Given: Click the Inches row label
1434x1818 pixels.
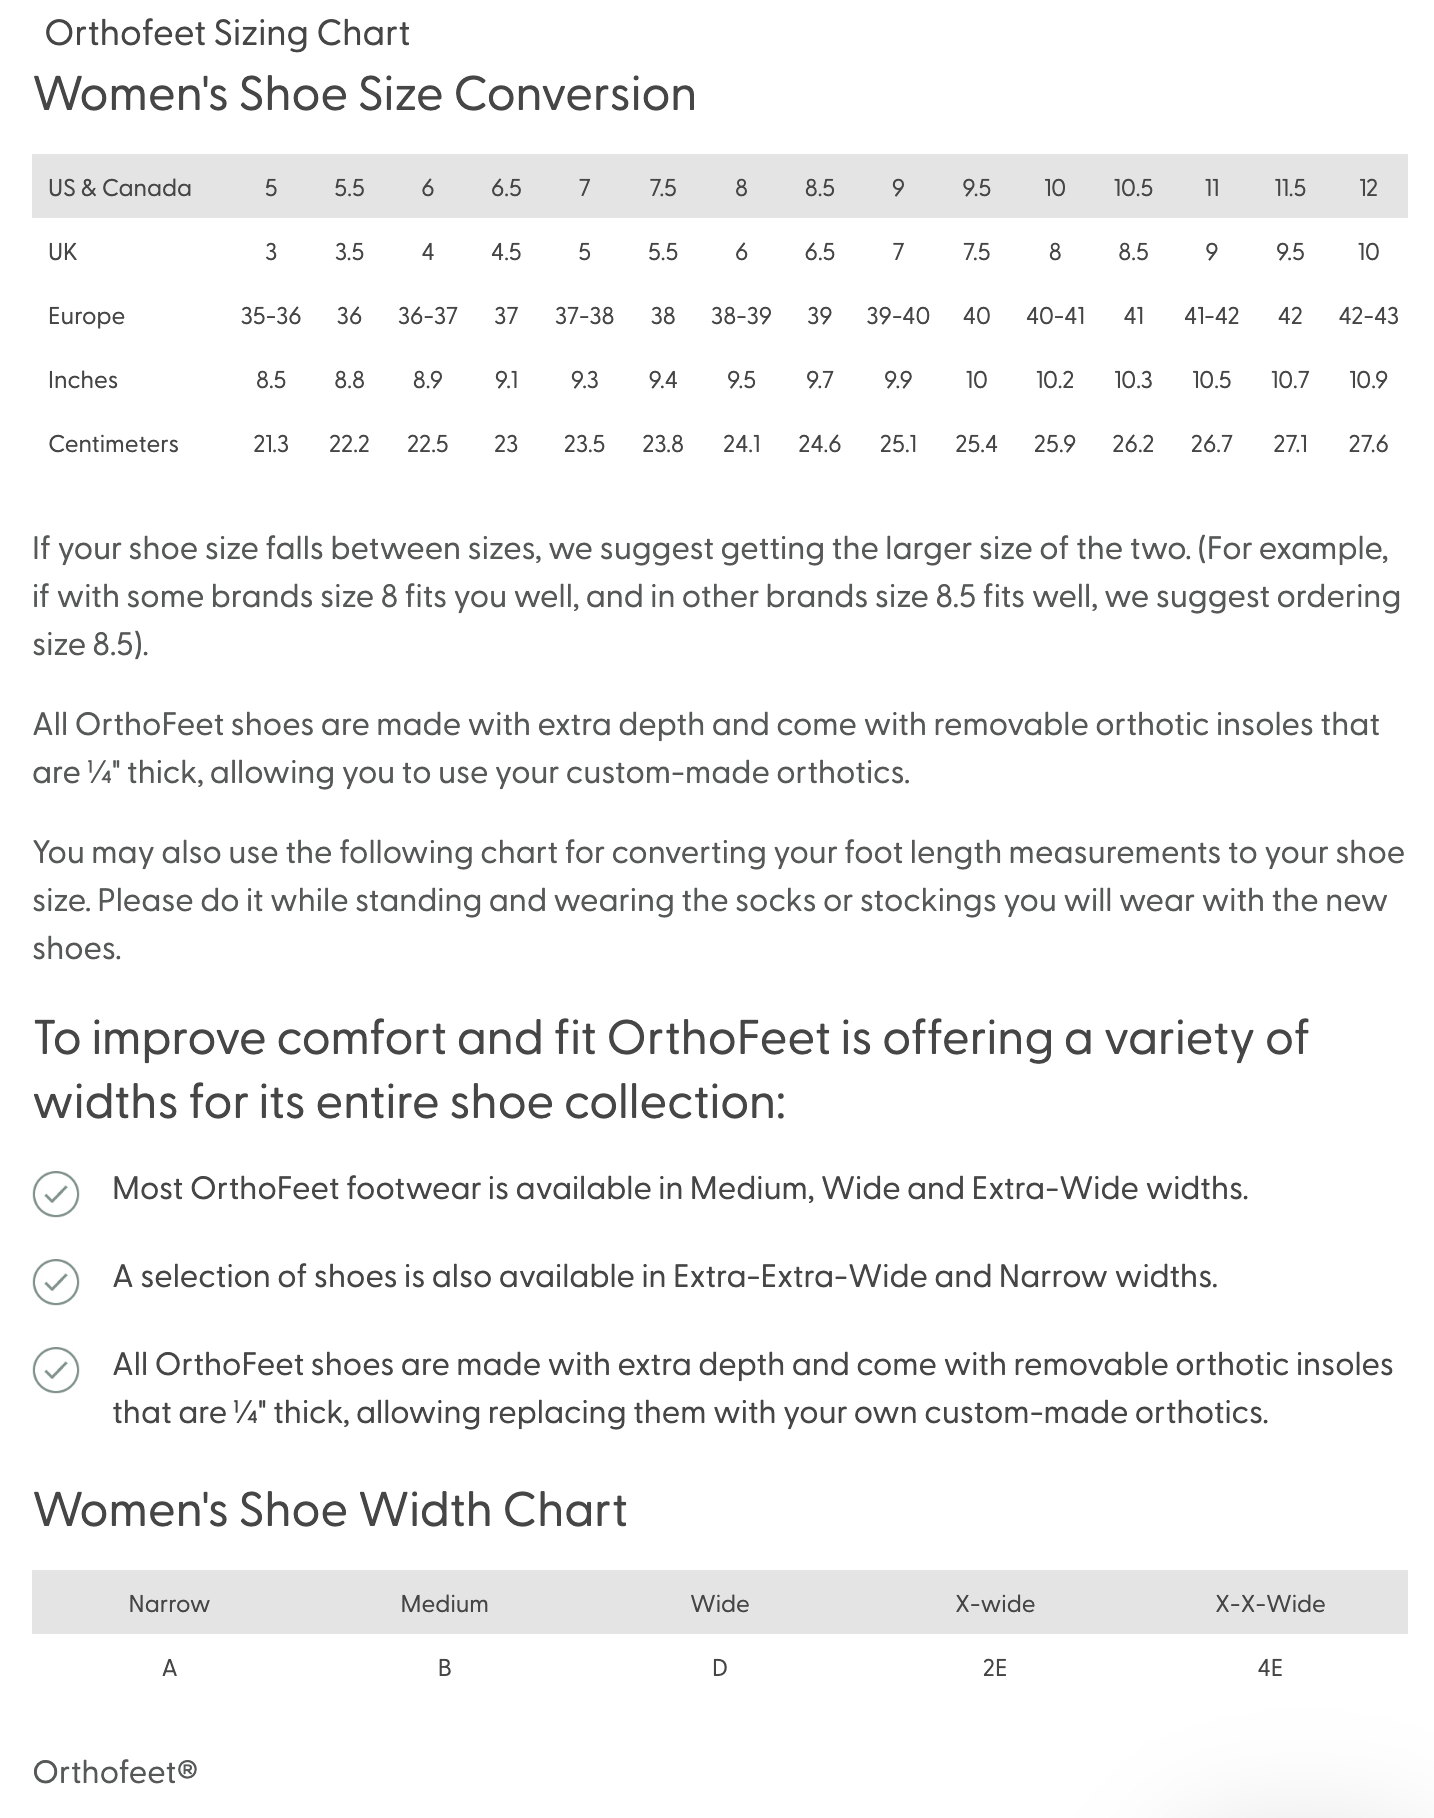Looking at the screenshot, I should click(83, 380).
